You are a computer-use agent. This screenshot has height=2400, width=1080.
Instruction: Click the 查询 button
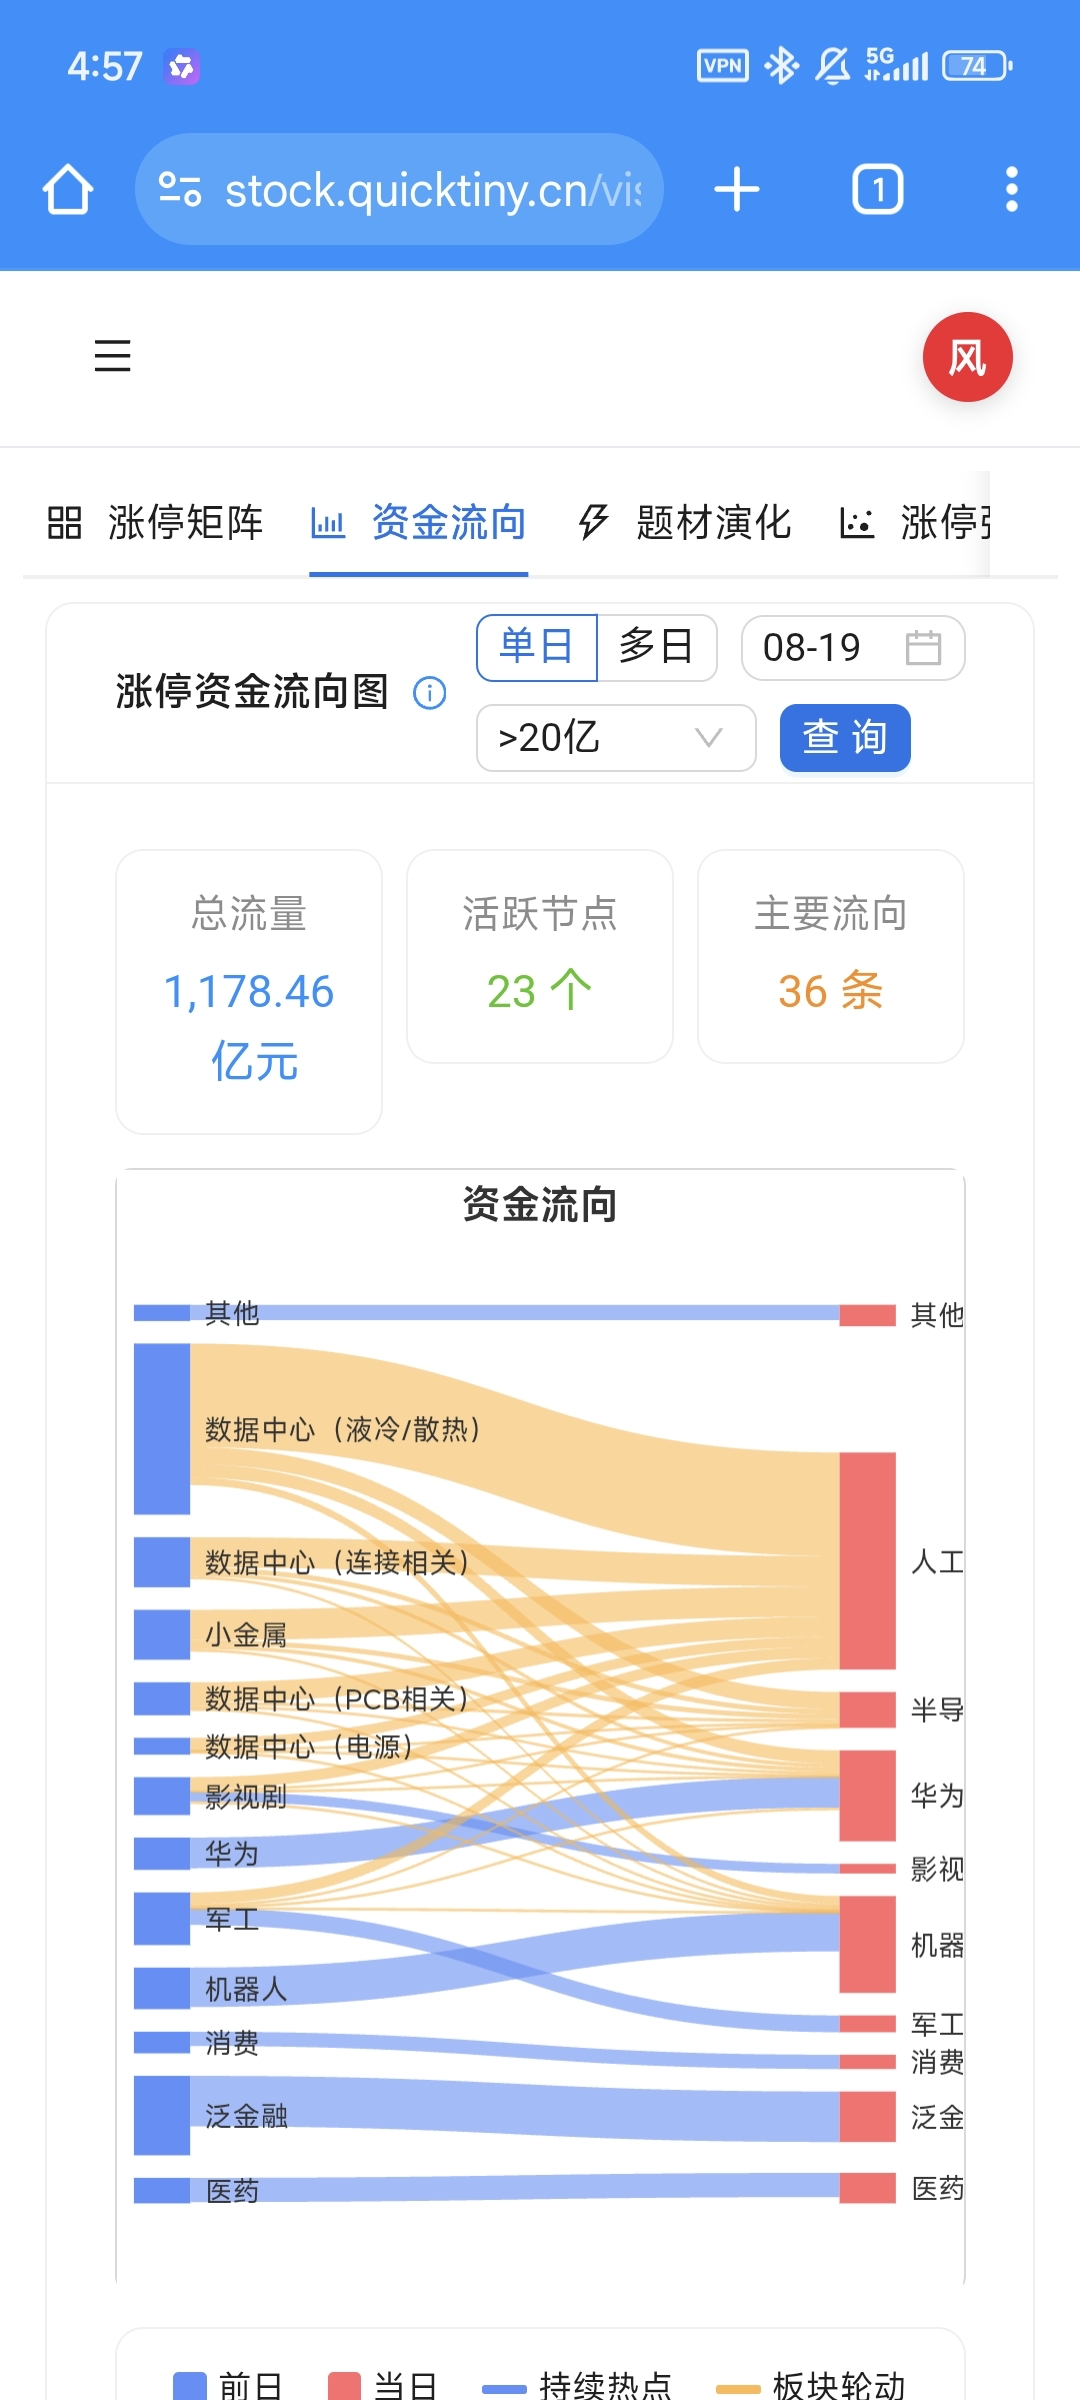[845, 738]
